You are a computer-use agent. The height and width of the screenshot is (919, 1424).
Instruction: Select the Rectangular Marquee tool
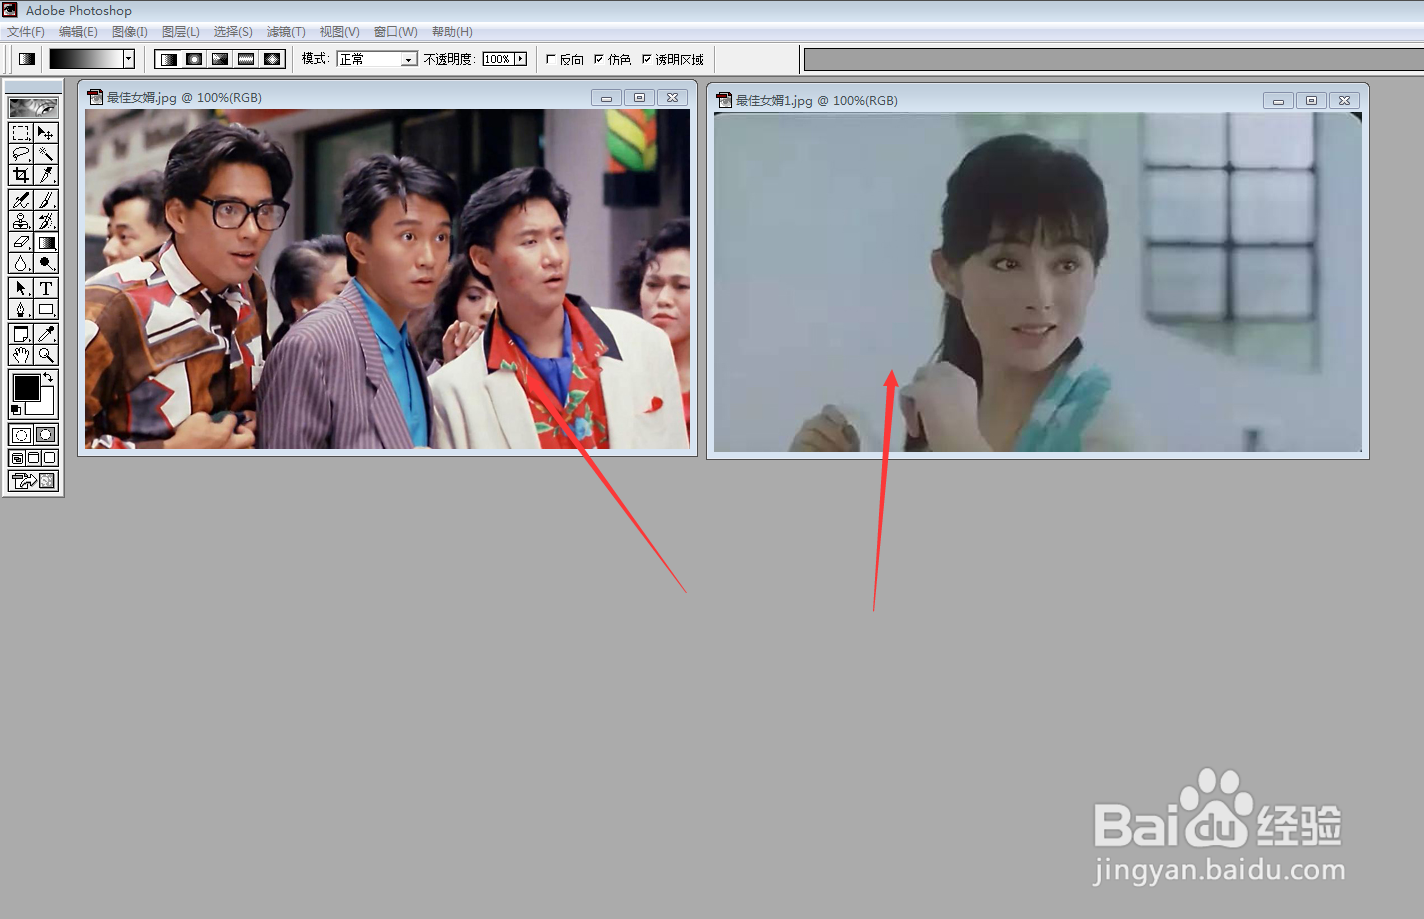[21, 133]
